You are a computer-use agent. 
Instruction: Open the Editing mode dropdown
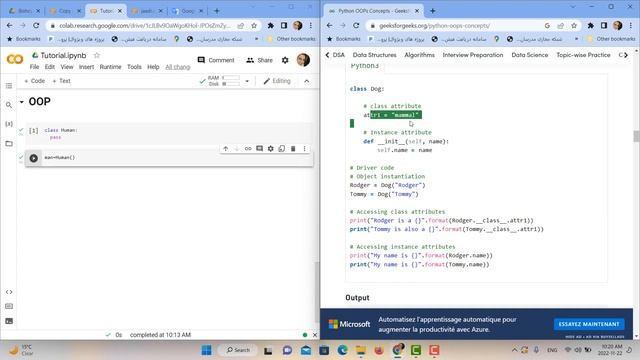[277, 81]
